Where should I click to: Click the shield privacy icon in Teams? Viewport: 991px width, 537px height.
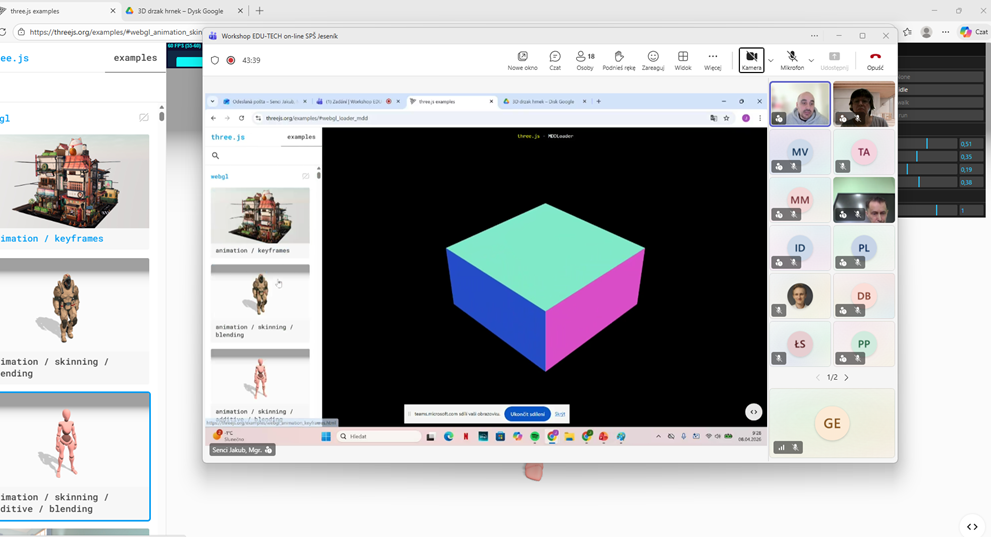coord(214,60)
